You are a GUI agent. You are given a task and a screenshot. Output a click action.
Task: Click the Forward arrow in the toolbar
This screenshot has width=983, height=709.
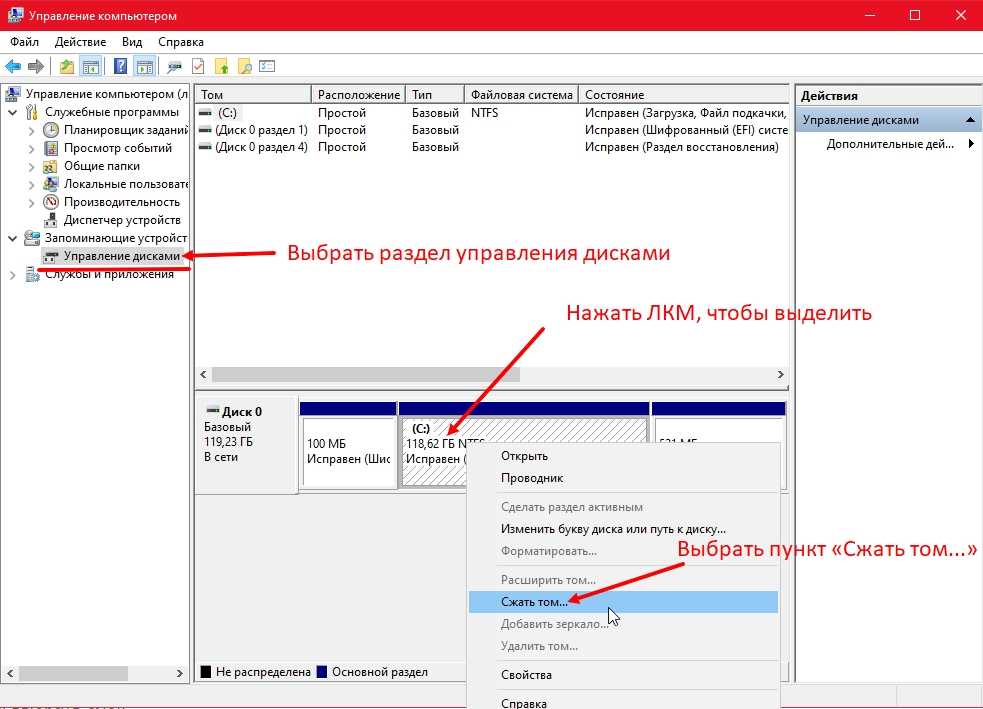[x=36, y=67]
